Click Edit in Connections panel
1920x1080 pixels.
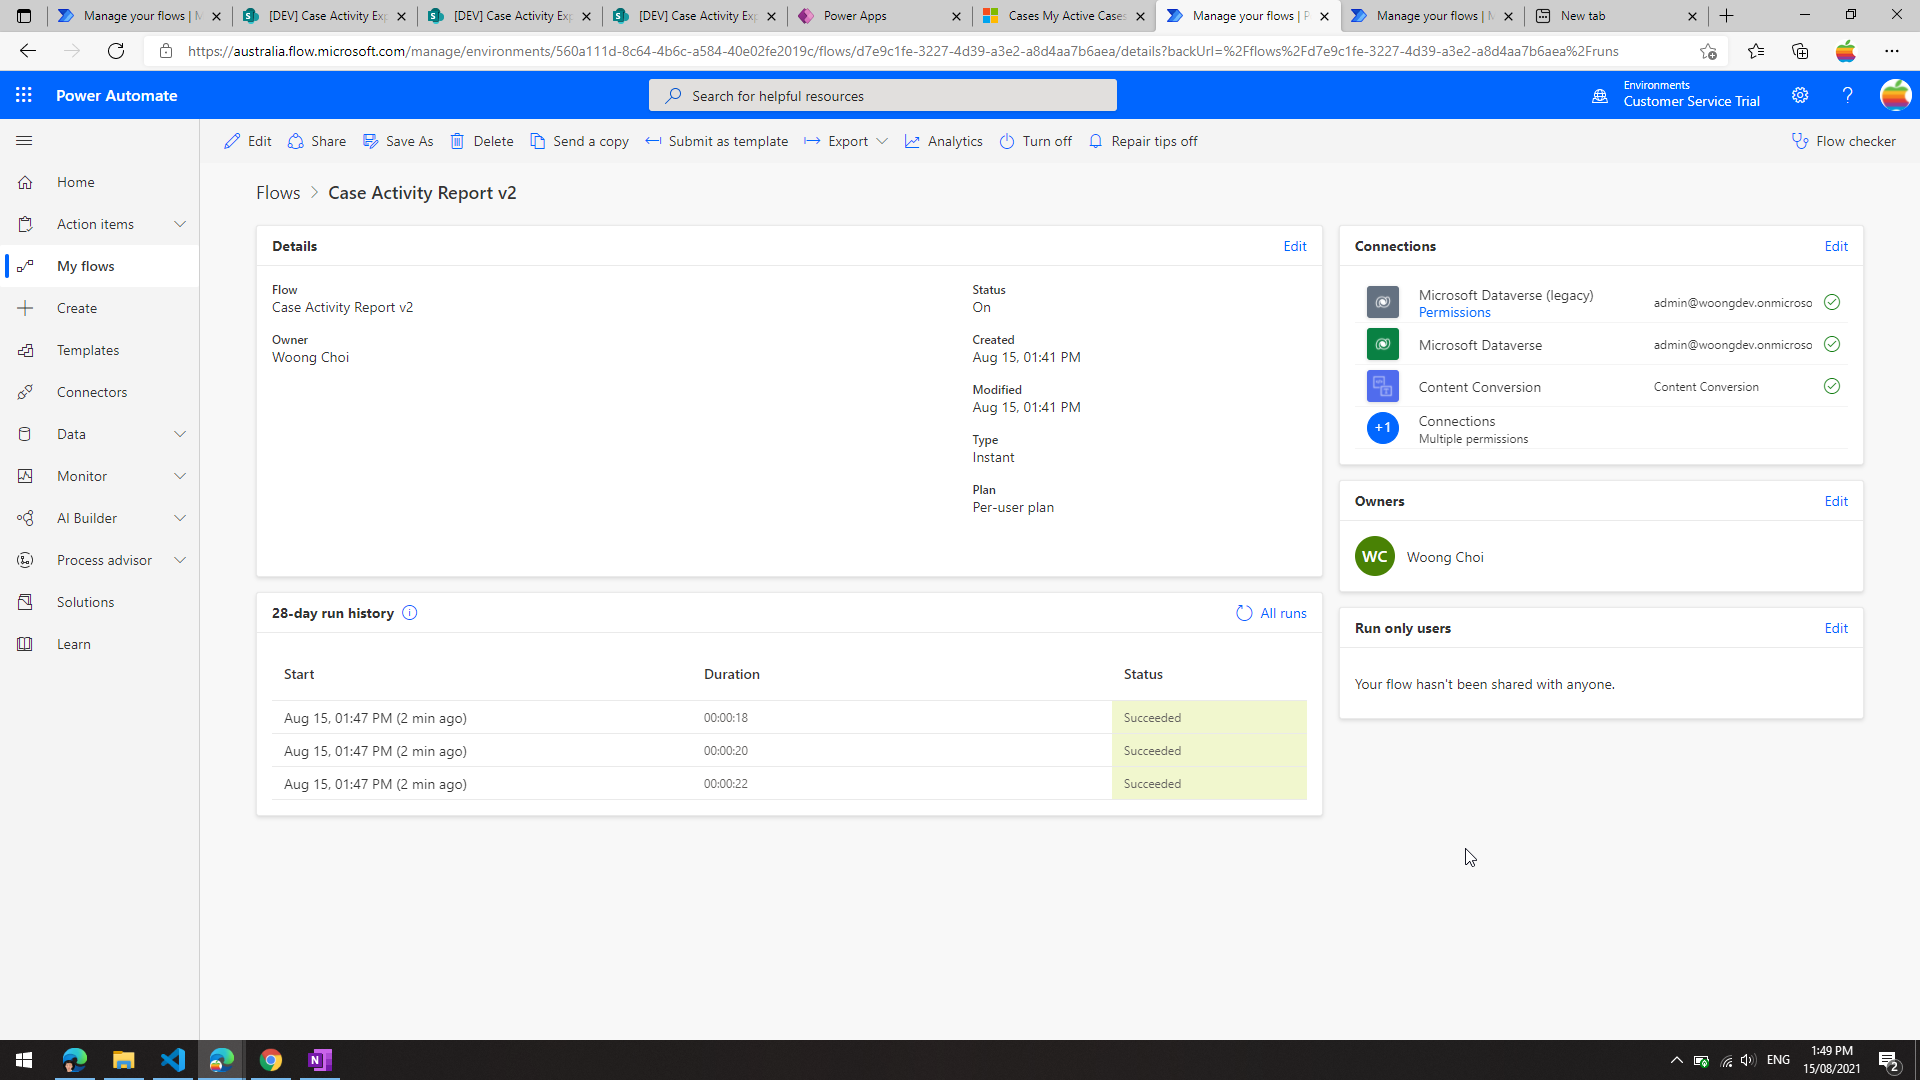point(1835,246)
